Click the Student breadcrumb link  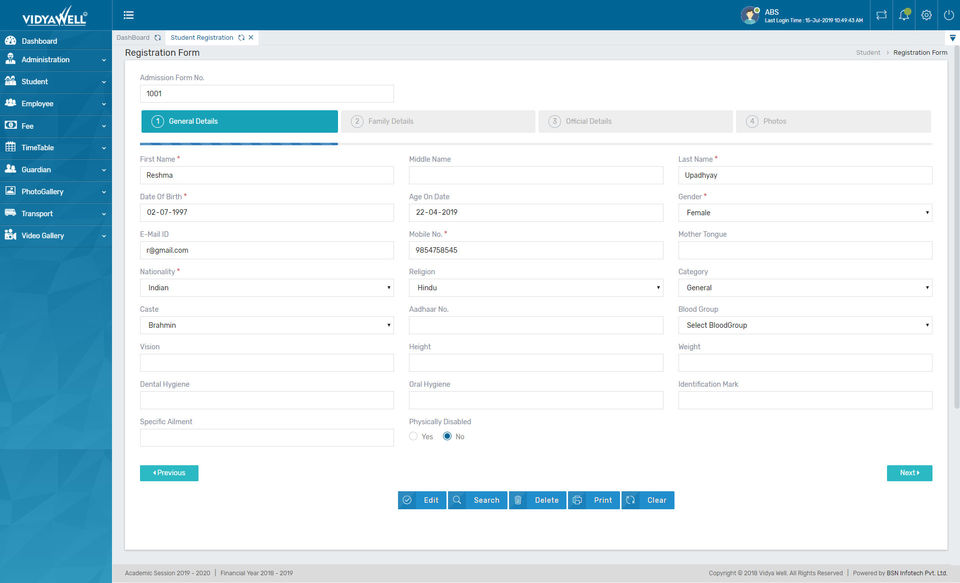(x=868, y=53)
